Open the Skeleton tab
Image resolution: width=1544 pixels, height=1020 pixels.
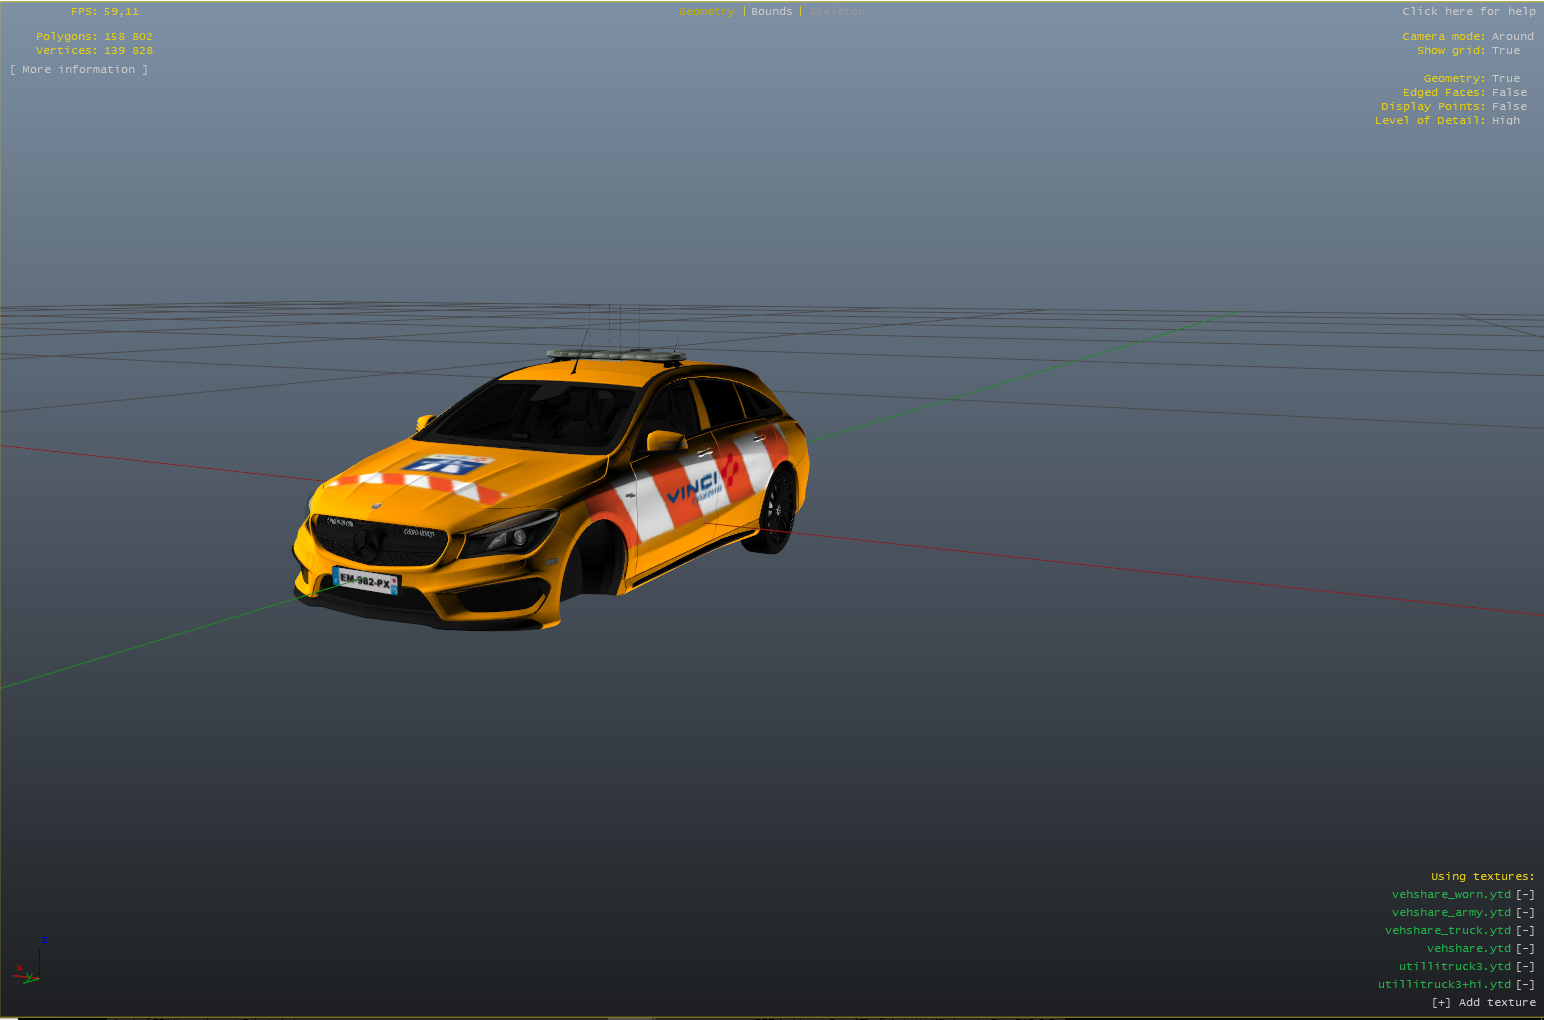pyautogui.click(x=837, y=12)
